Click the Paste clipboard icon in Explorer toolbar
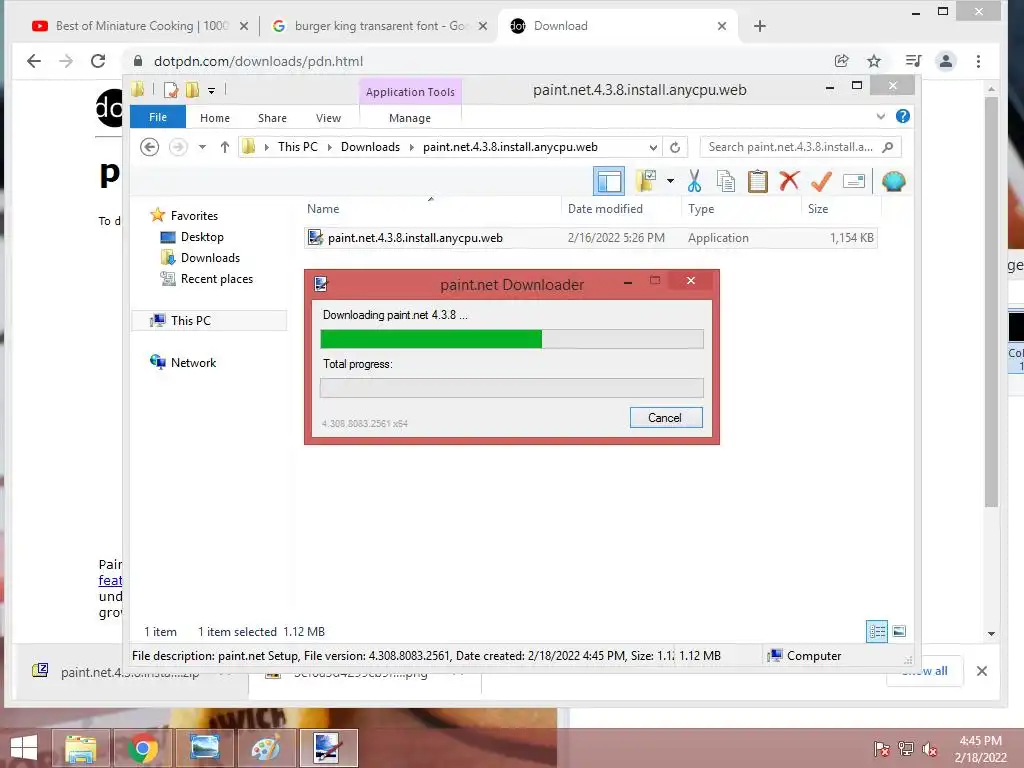Viewport: 1024px width, 768px height. pyautogui.click(x=758, y=182)
